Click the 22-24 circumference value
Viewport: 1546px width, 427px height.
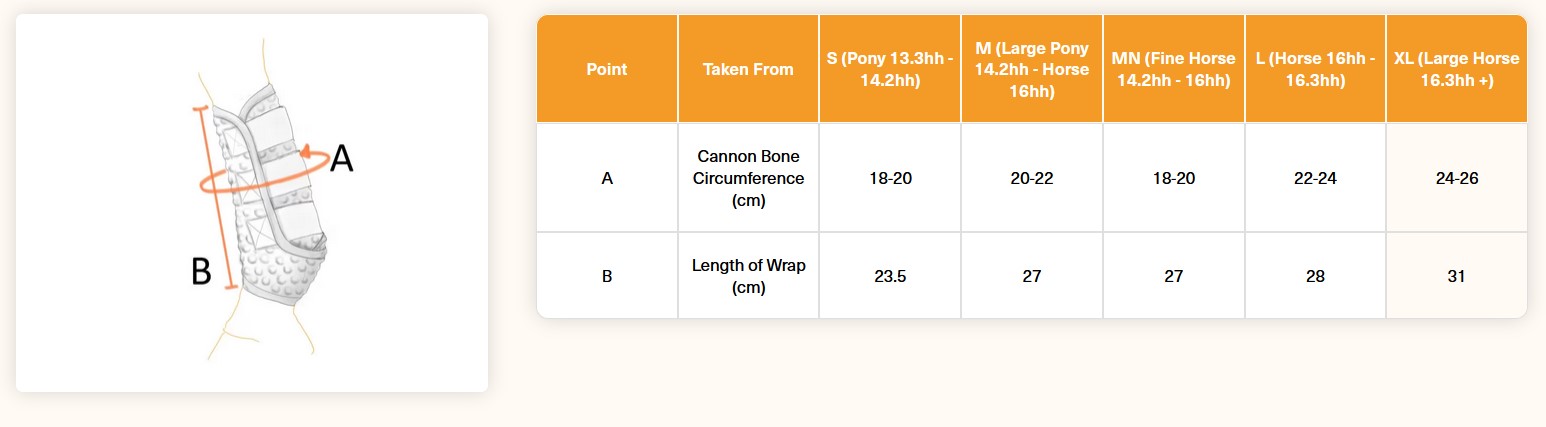coord(1315,178)
